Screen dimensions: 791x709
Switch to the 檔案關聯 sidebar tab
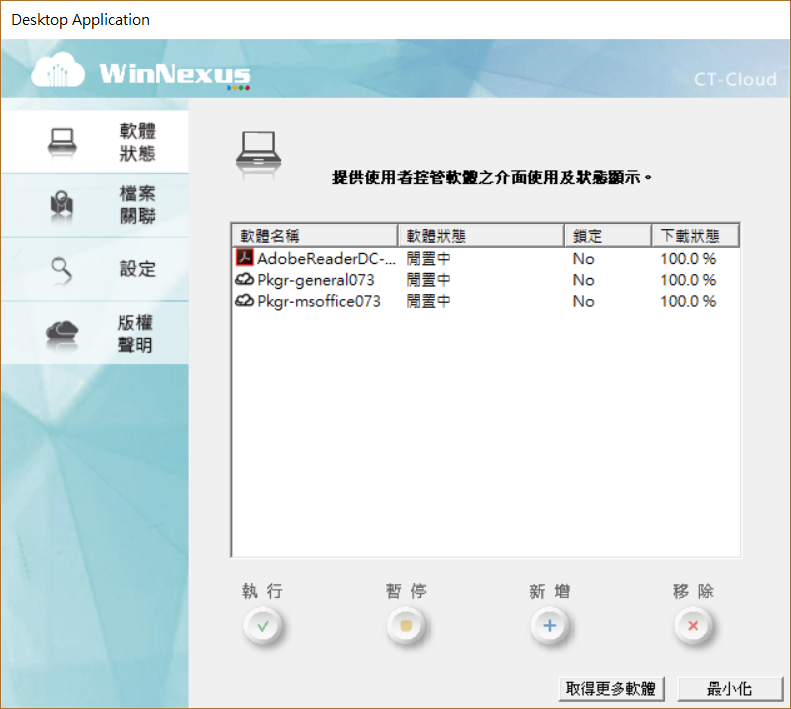(x=95, y=206)
